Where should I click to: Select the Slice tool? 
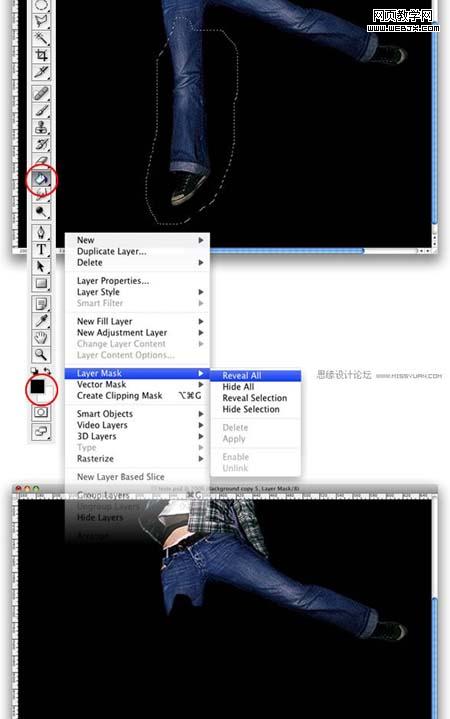[41, 72]
